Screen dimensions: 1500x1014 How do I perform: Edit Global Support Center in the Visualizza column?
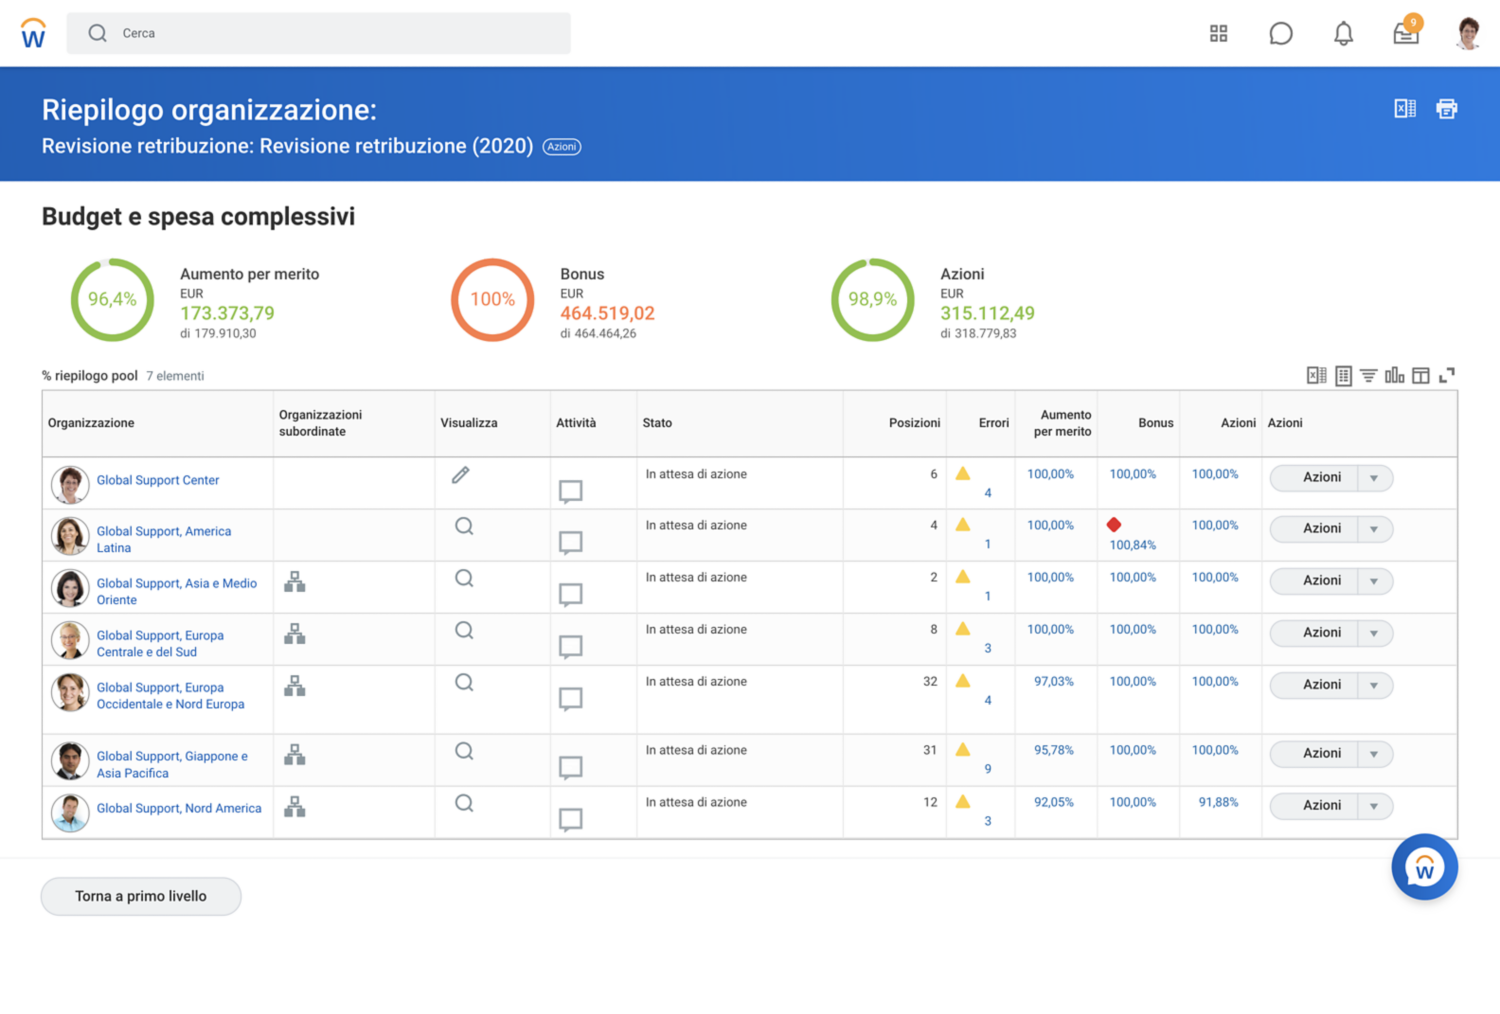(x=460, y=474)
